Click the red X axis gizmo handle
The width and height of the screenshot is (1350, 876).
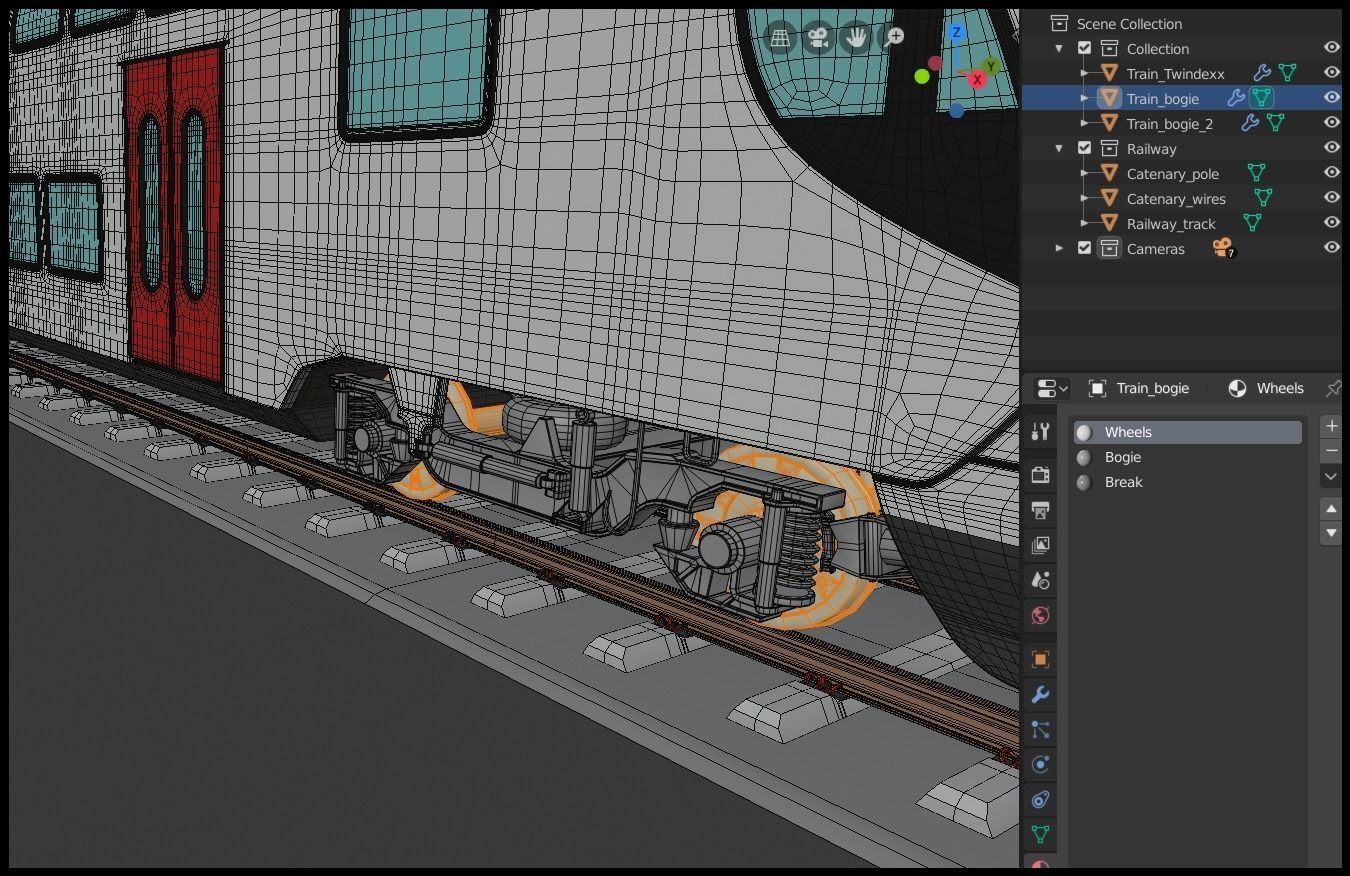click(977, 80)
